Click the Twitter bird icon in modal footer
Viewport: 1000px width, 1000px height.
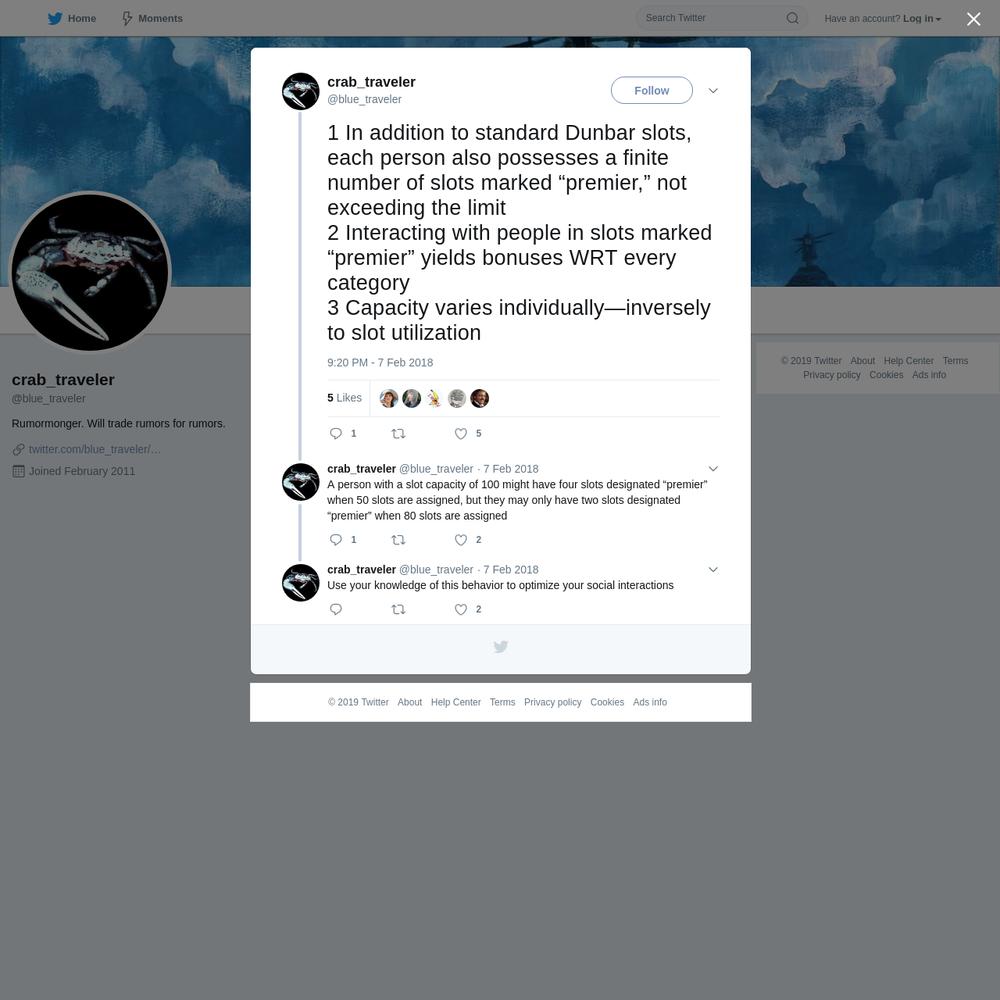tap(501, 647)
